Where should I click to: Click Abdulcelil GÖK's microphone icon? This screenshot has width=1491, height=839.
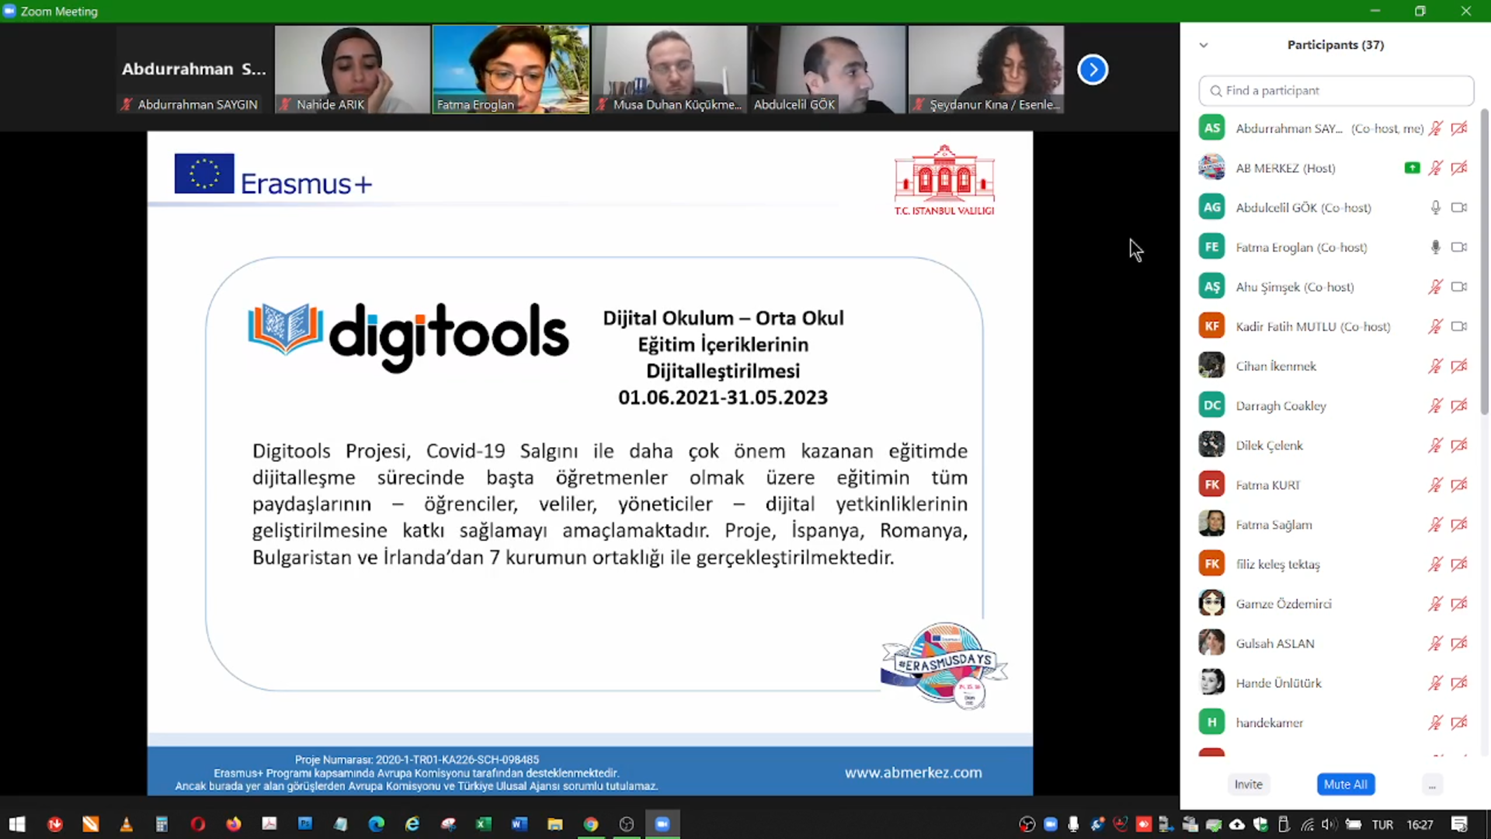coord(1435,208)
